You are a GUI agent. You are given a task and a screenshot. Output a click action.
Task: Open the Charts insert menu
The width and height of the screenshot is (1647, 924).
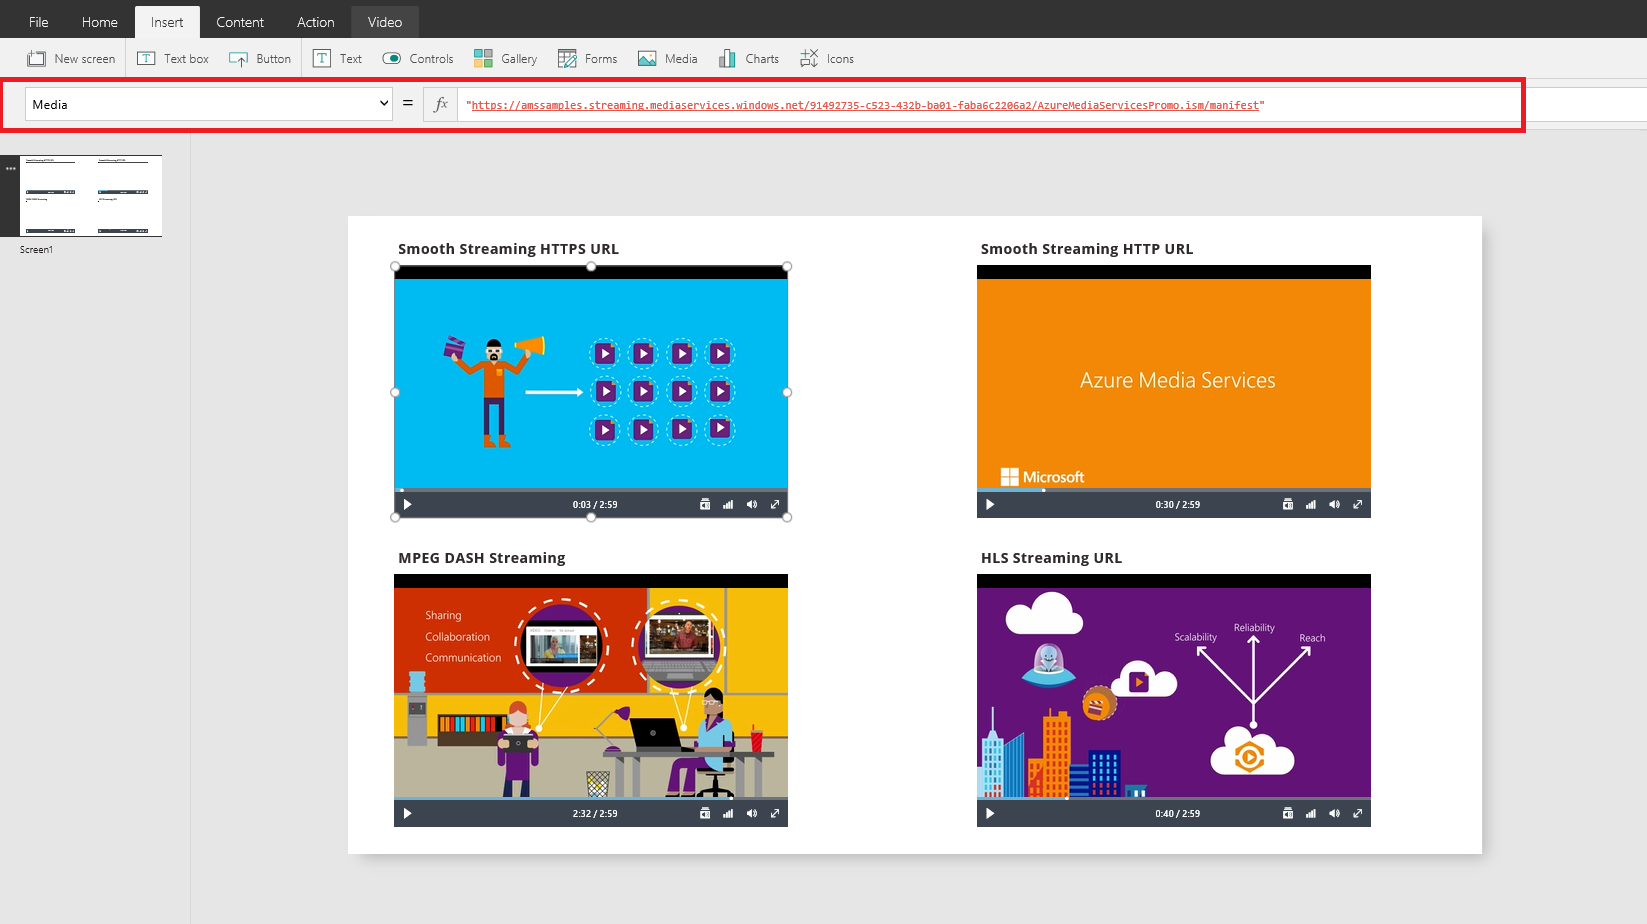pyautogui.click(x=749, y=59)
